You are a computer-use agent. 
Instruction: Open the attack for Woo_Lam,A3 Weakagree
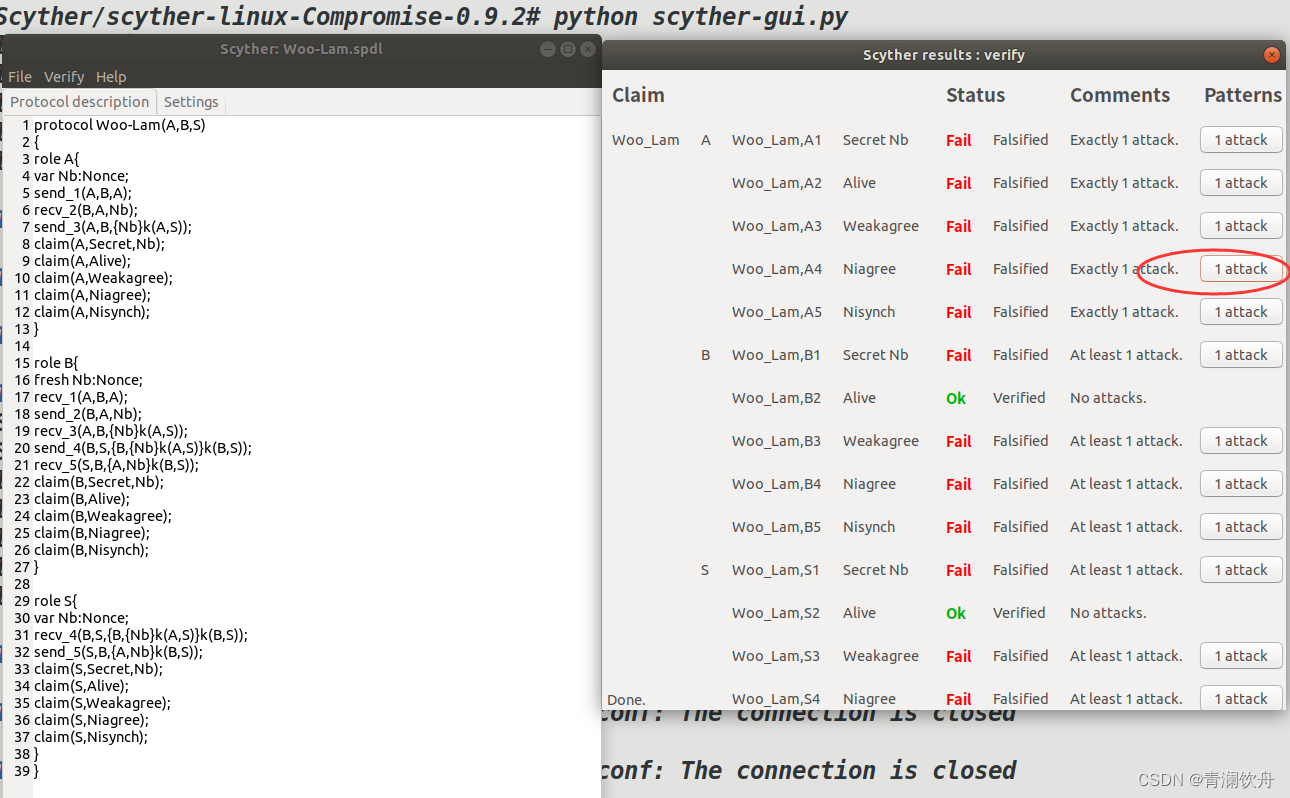click(1241, 226)
